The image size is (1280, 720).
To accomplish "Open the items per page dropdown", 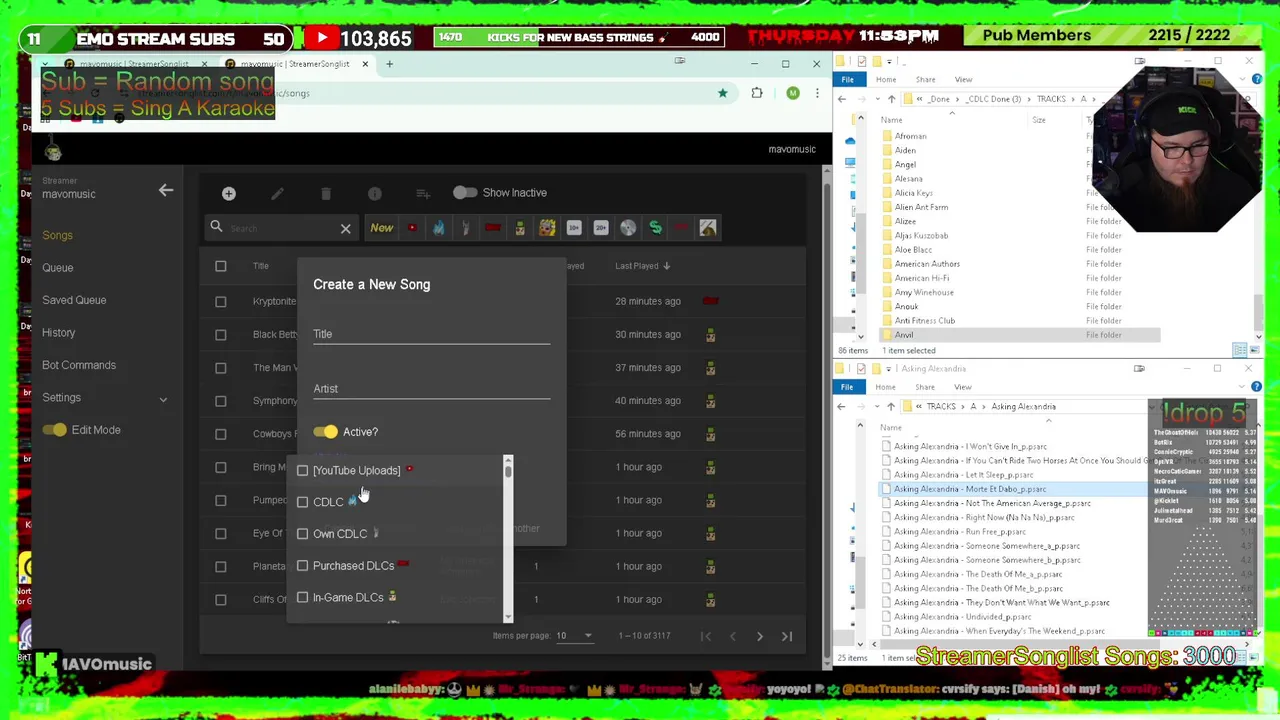I will (574, 636).
